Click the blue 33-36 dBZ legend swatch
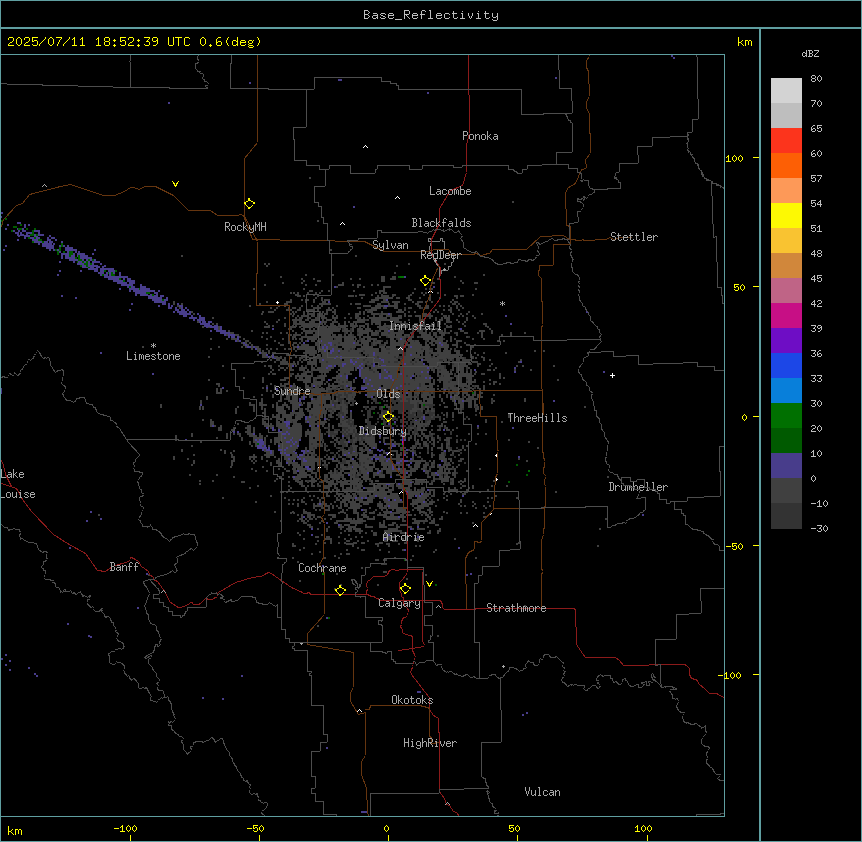This screenshot has width=862, height=842. coord(786,366)
